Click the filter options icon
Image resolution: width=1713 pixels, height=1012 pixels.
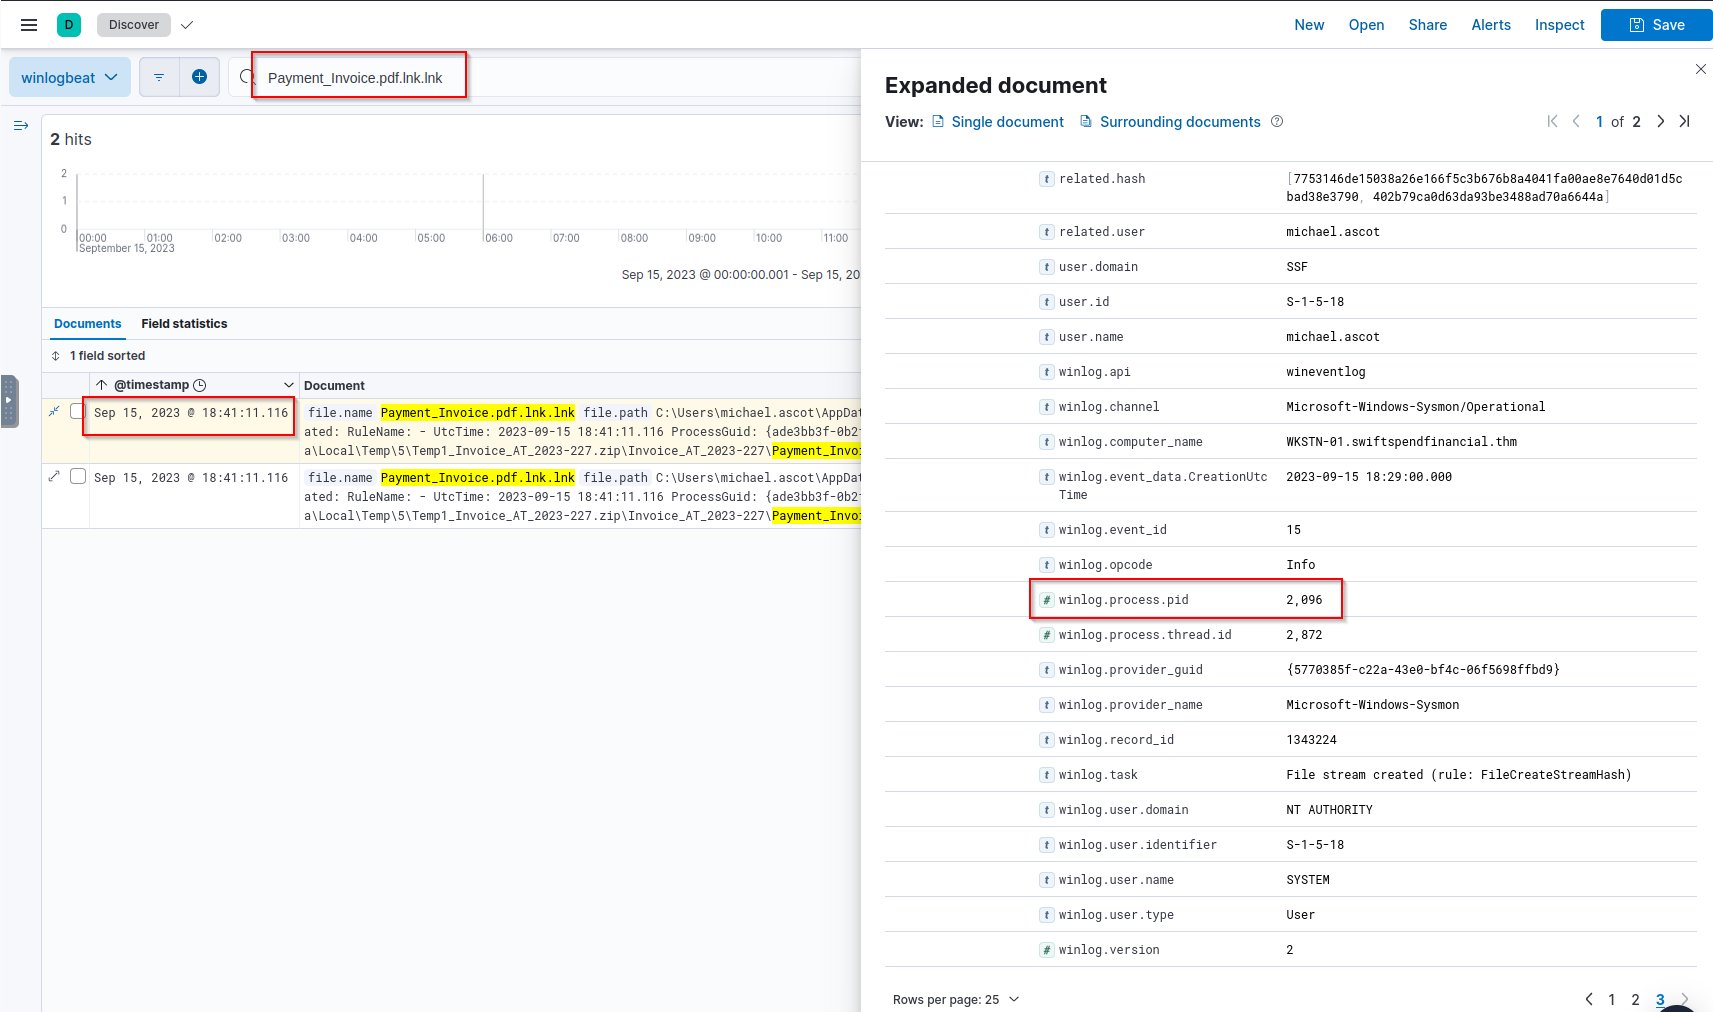point(159,77)
